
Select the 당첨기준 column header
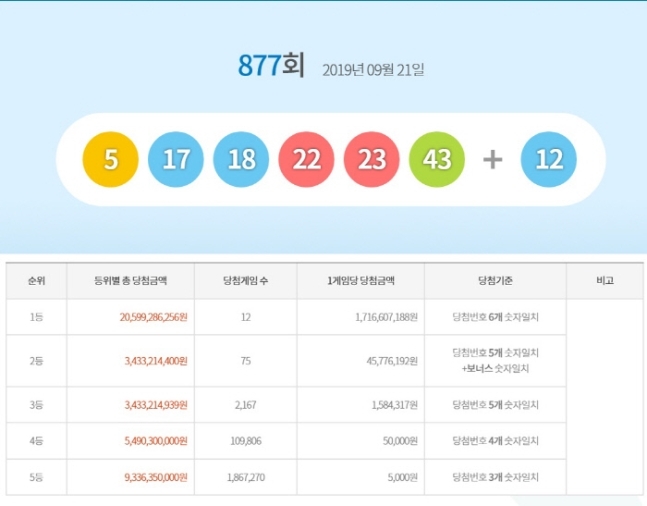point(495,281)
